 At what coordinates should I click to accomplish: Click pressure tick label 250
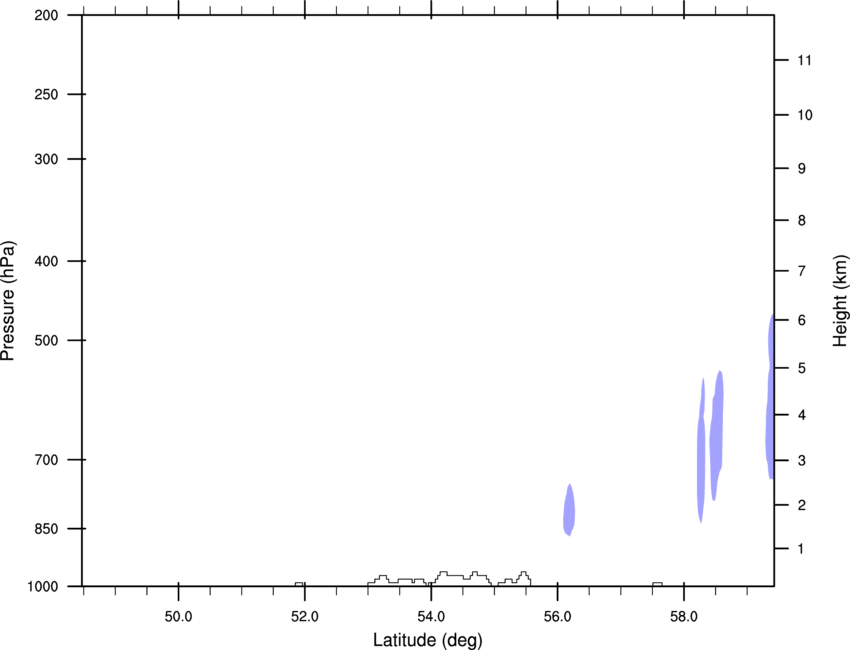pos(46,94)
